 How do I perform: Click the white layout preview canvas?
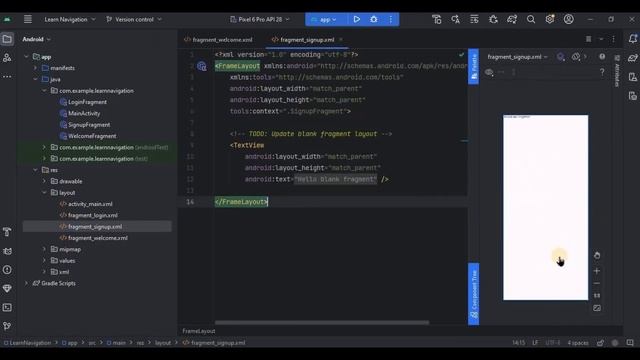(x=545, y=207)
